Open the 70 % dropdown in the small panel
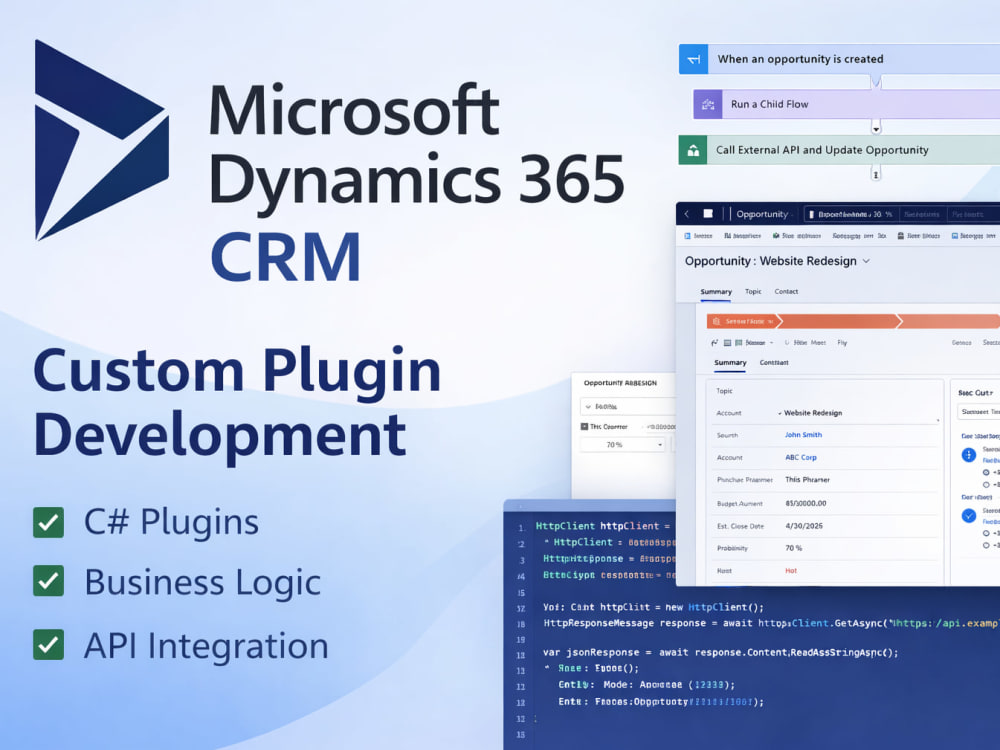The height and width of the screenshot is (750, 1000). pyautogui.click(x=622, y=445)
